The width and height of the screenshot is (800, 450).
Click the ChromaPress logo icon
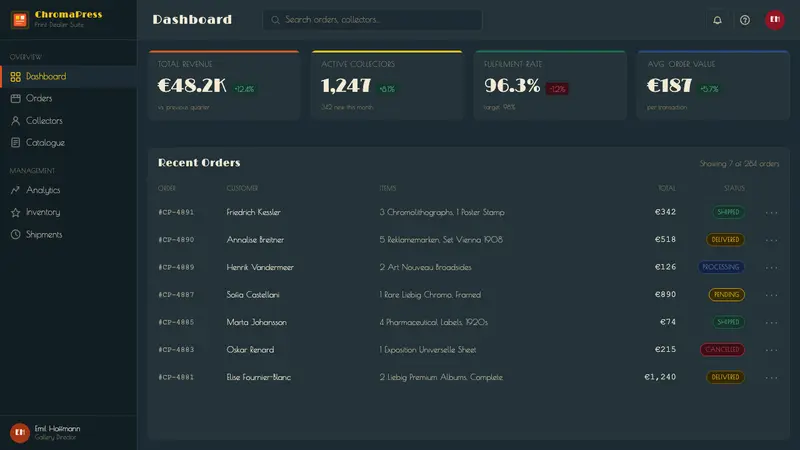coord(20,20)
